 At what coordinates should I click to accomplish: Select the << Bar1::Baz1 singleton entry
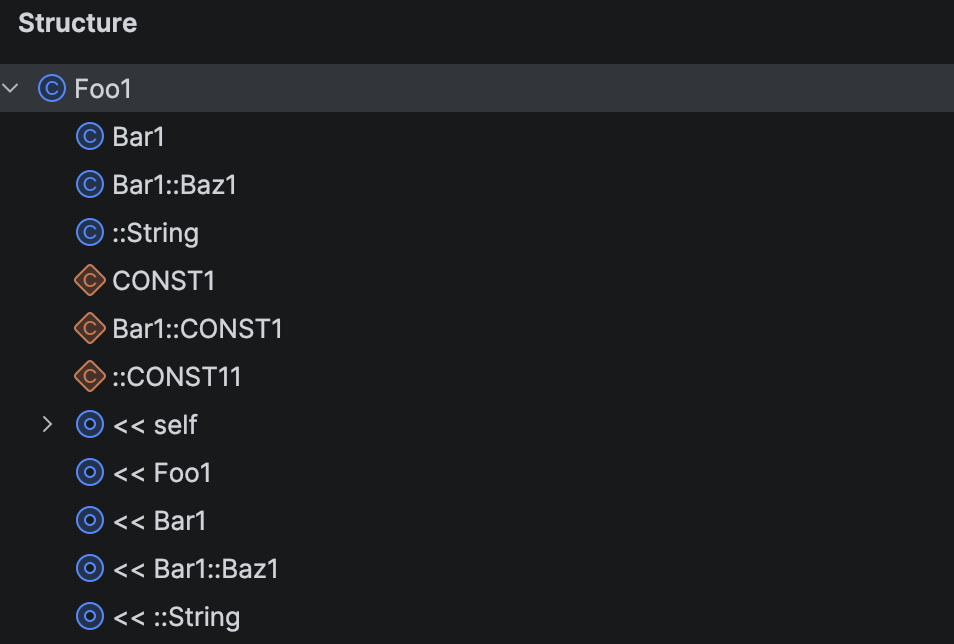point(195,569)
